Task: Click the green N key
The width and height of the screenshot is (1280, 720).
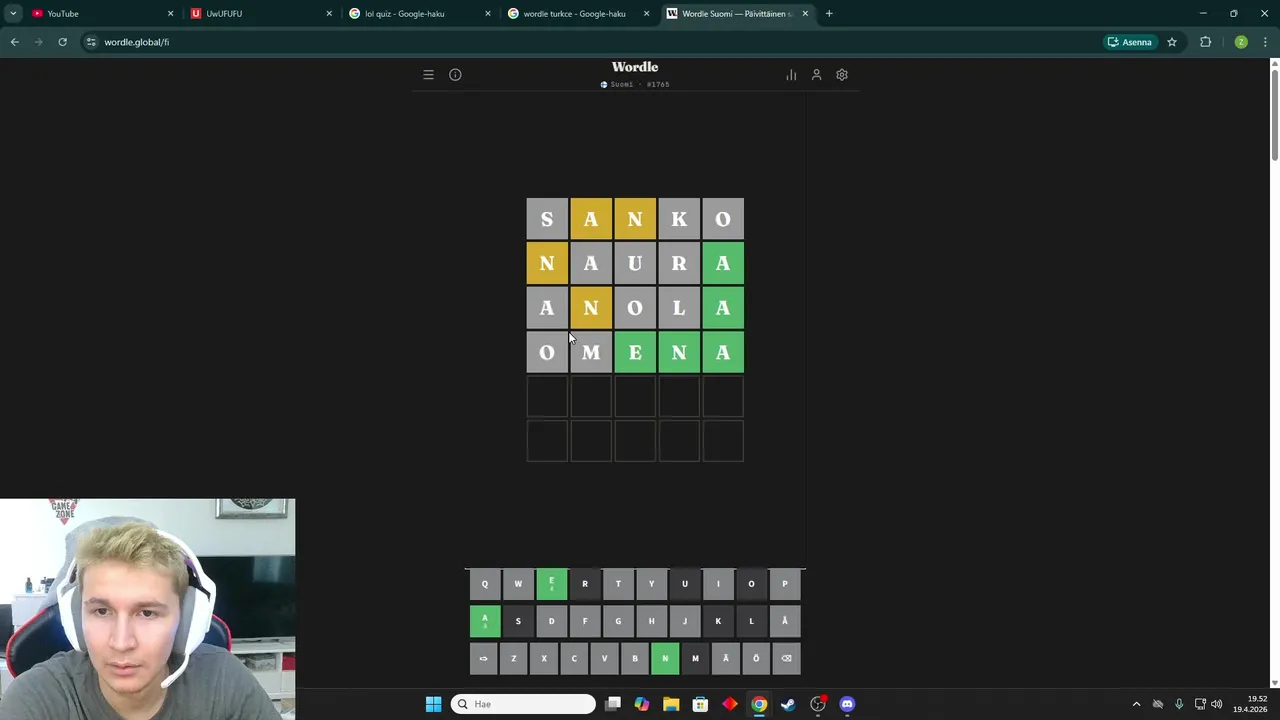Action: (x=665, y=658)
